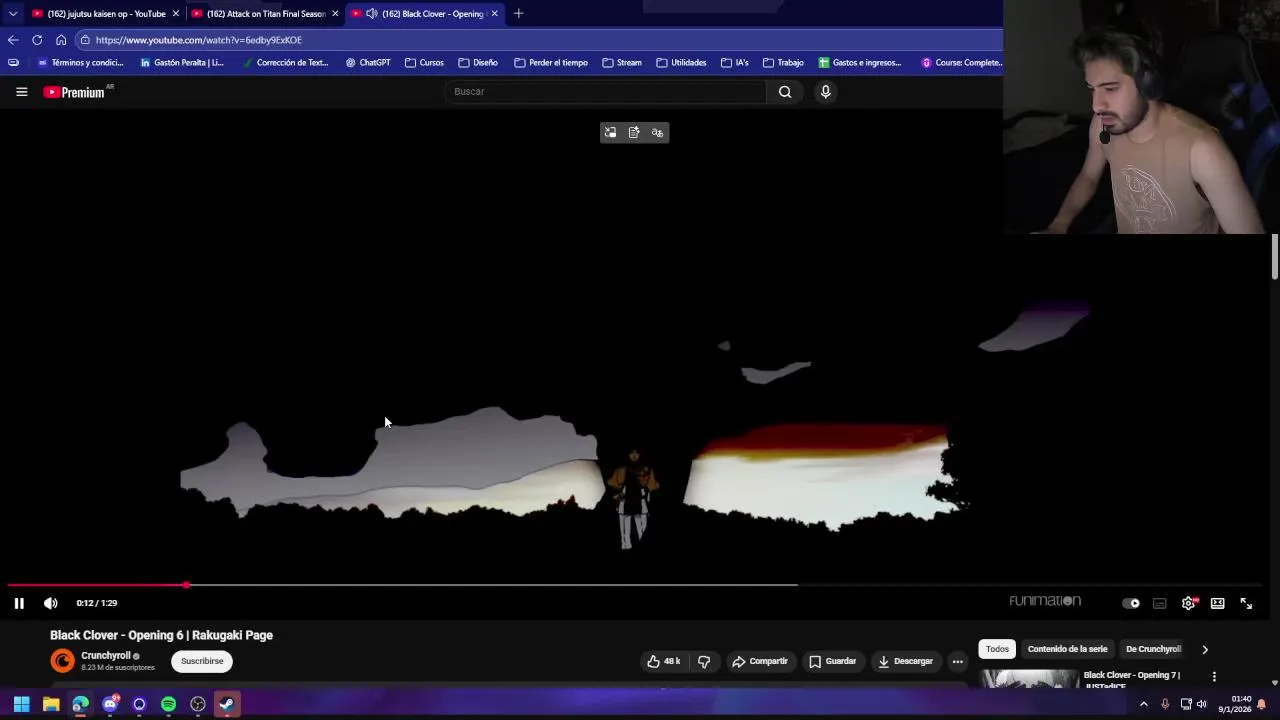Enter fullscreen mode in the player
This screenshot has height=720, width=1280.
pyautogui.click(x=1246, y=603)
